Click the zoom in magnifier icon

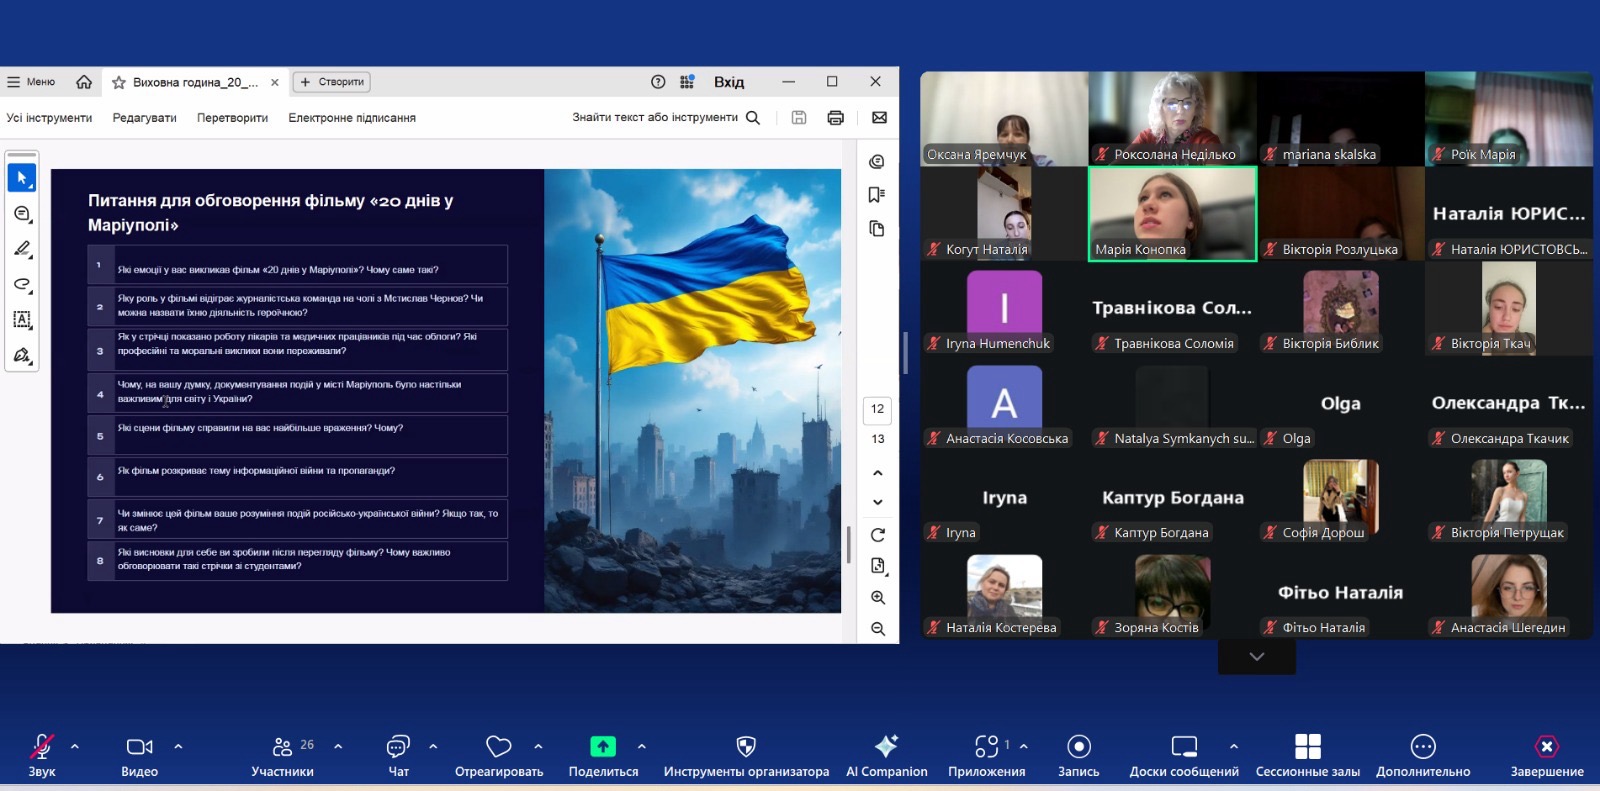coord(877,598)
